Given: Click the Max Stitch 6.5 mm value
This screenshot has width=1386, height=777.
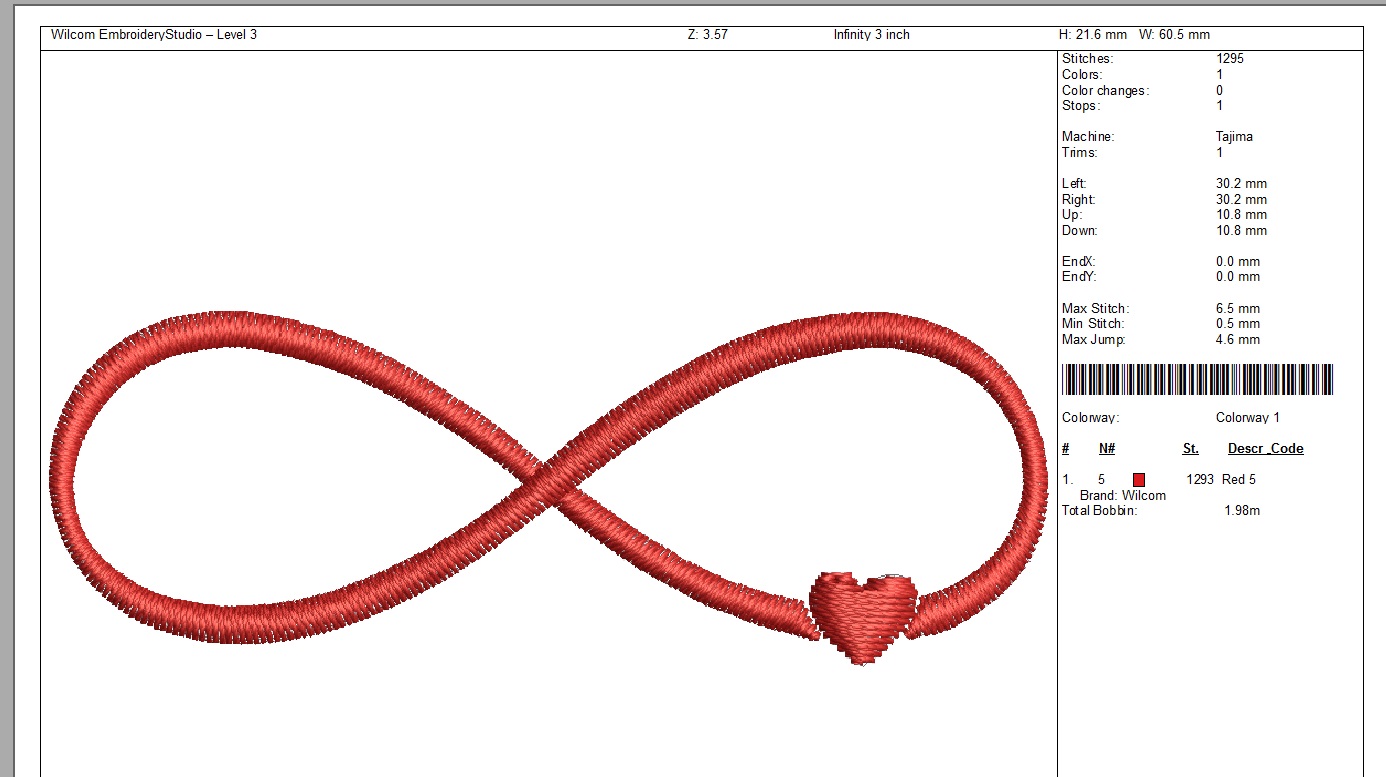Looking at the screenshot, I should point(1237,309).
